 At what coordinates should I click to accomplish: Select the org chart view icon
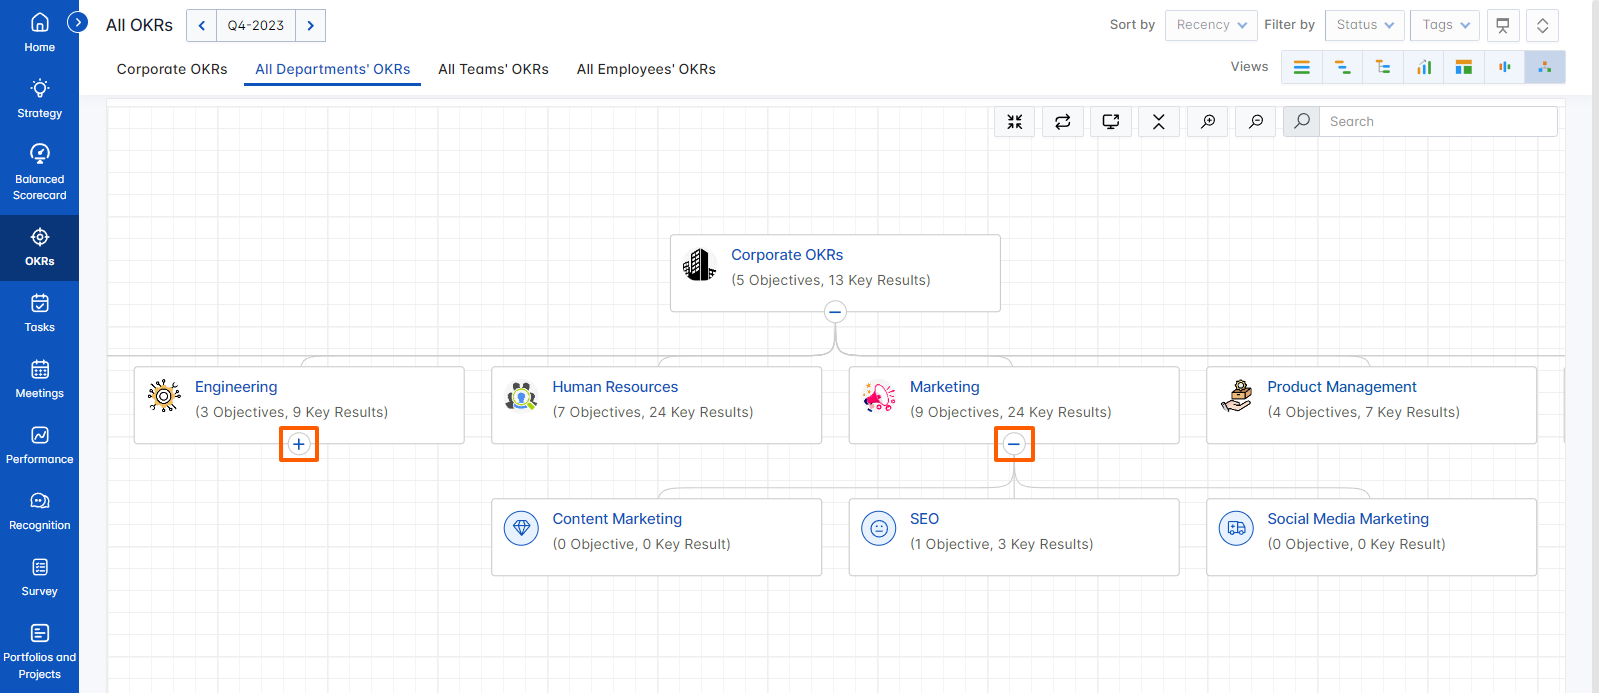pos(1545,67)
